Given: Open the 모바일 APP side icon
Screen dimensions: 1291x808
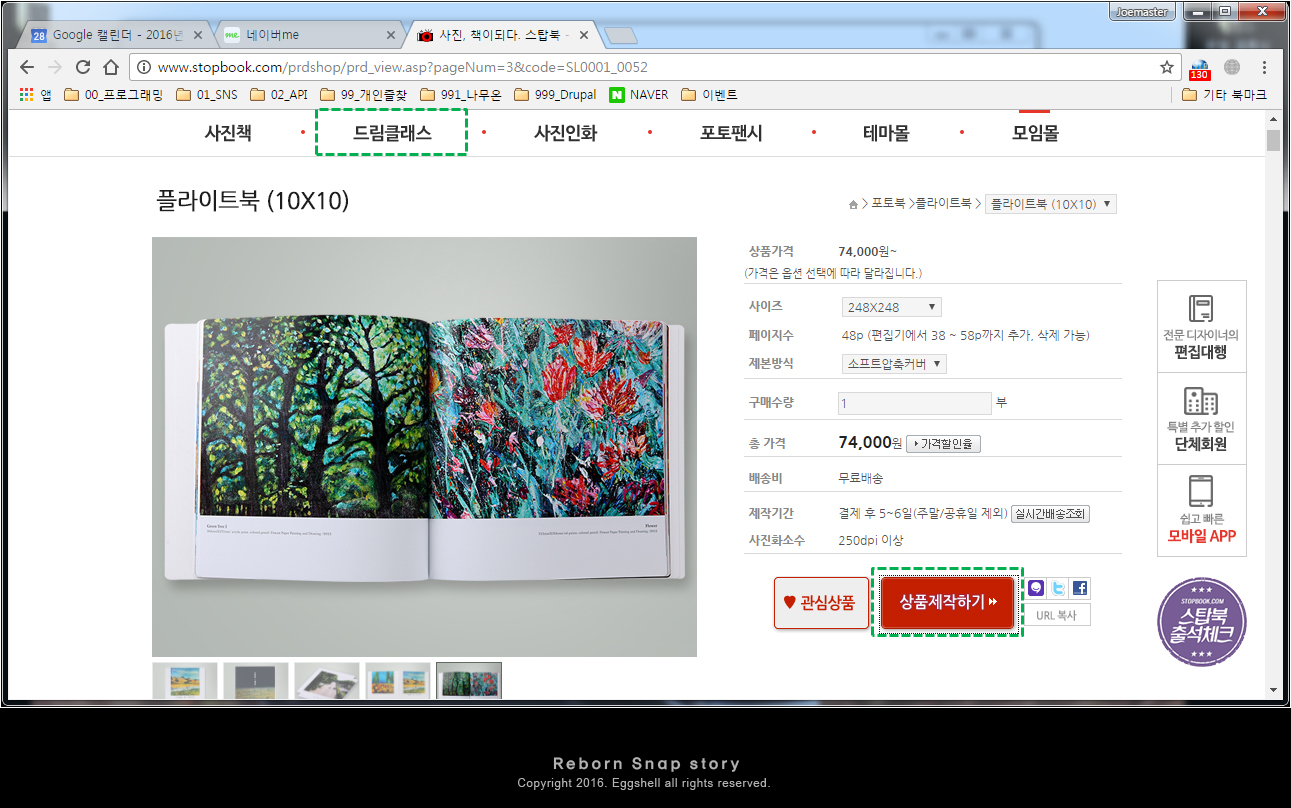Looking at the screenshot, I should [x=1201, y=510].
